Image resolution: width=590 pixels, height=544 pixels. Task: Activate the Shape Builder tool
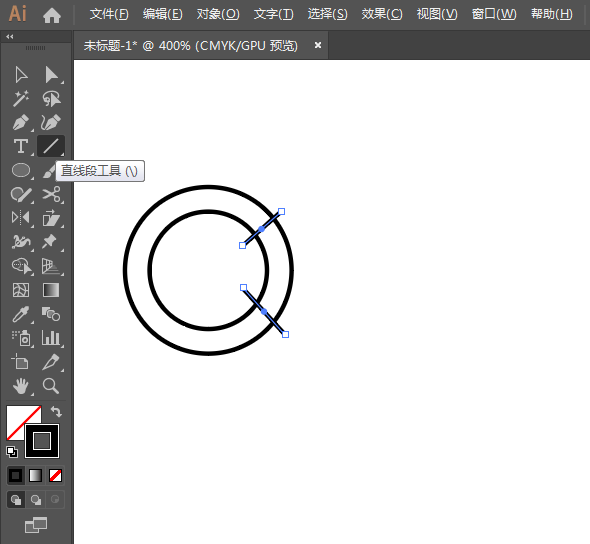[22, 266]
